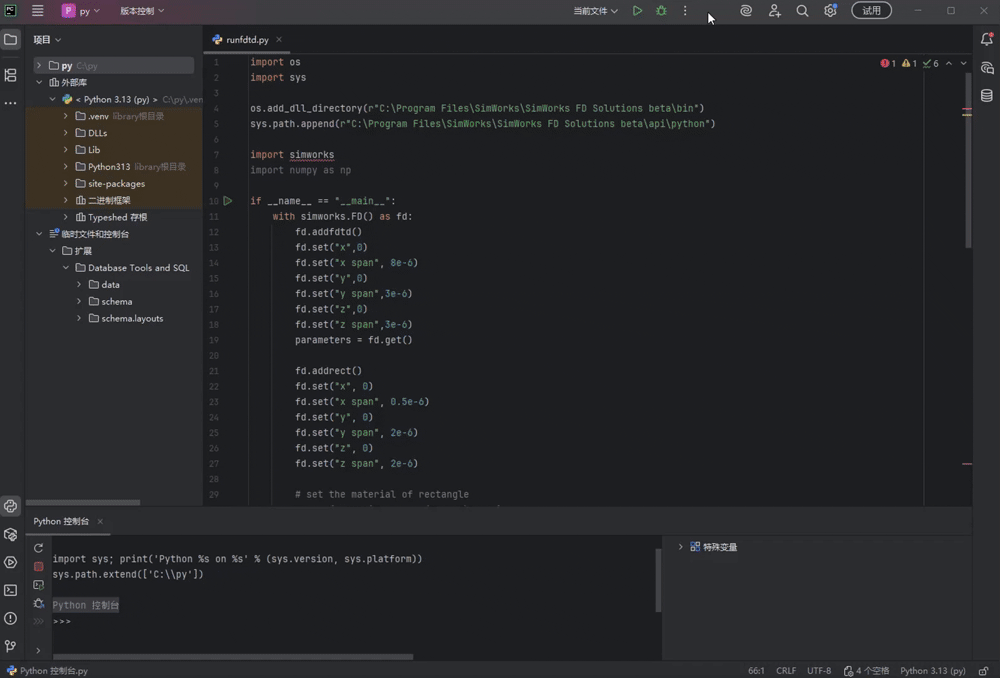This screenshot has height=678, width=1000.
Task: Open IDE settings gear
Action: click(830, 11)
